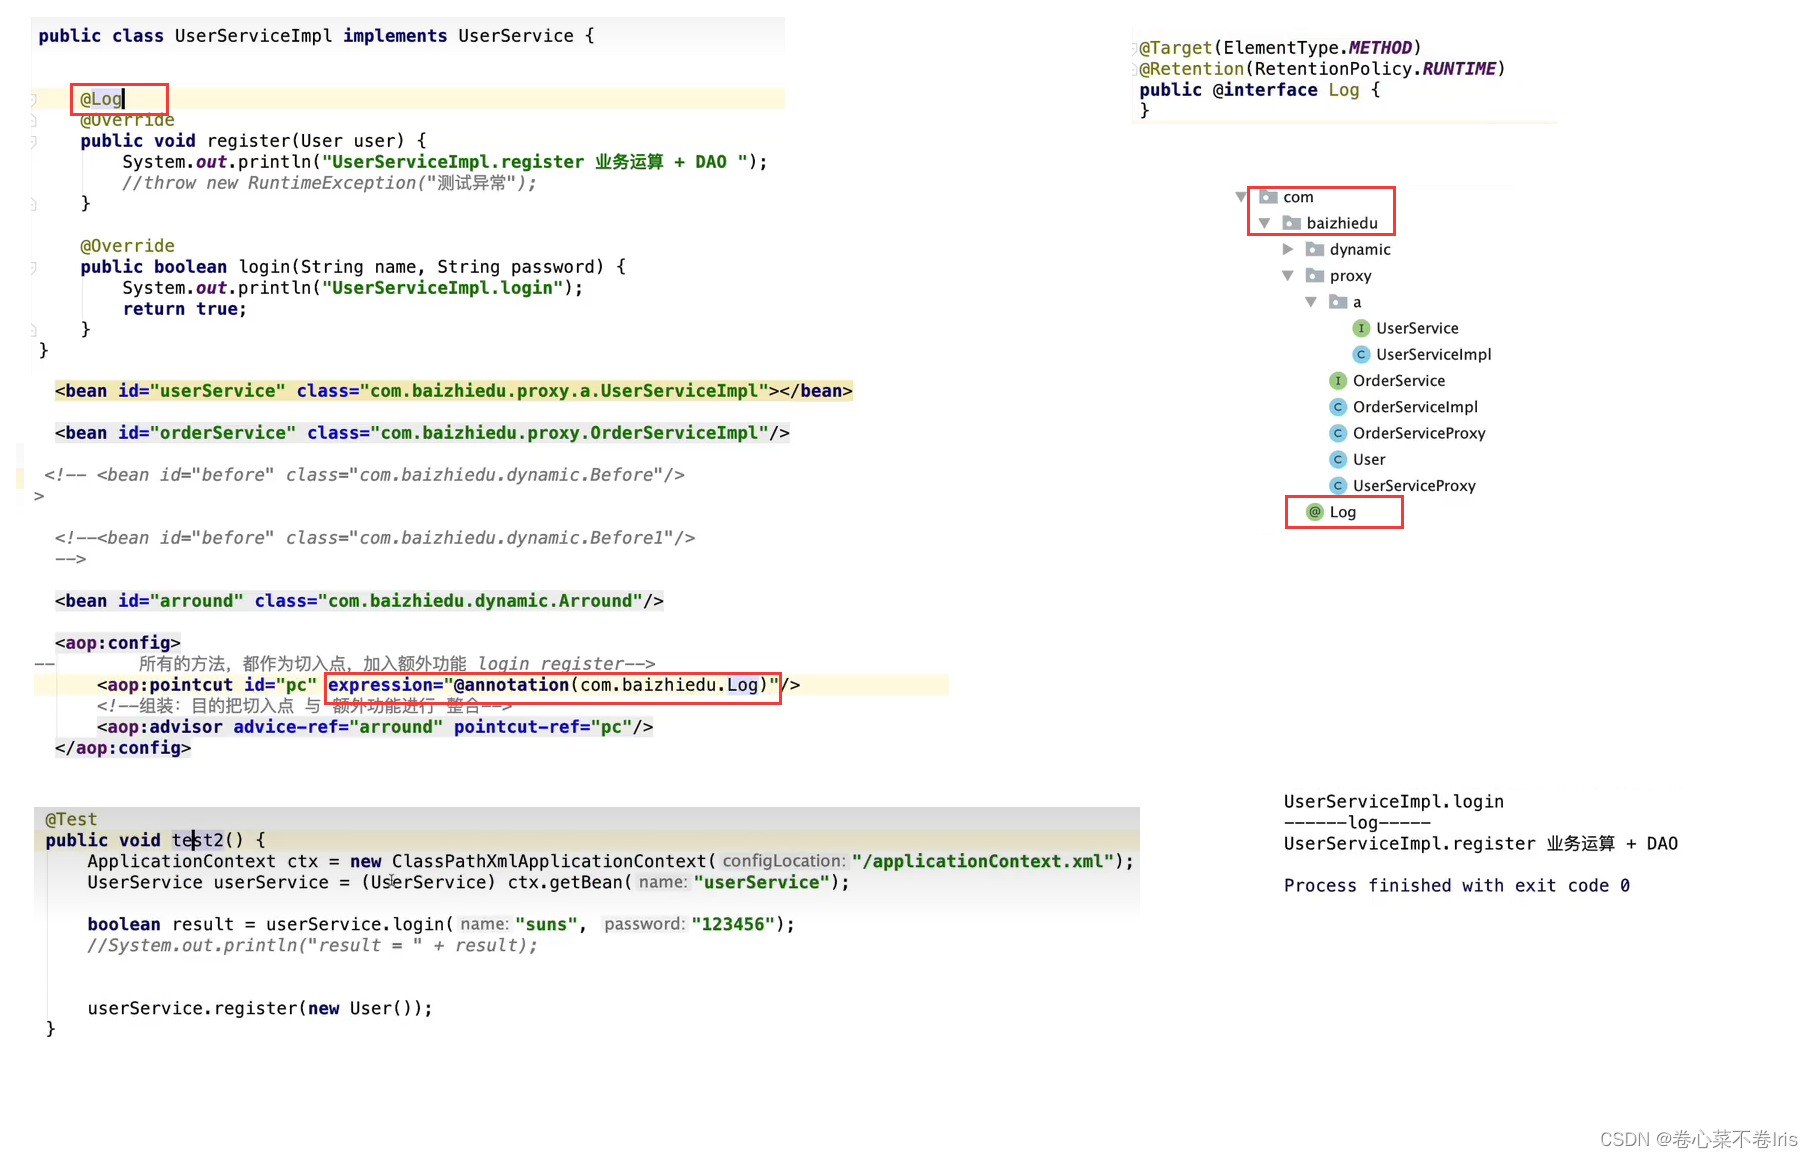Viewport: 1813px width, 1158px height.
Task: Click the OrderServiceImpl class icon
Action: click(1338, 407)
